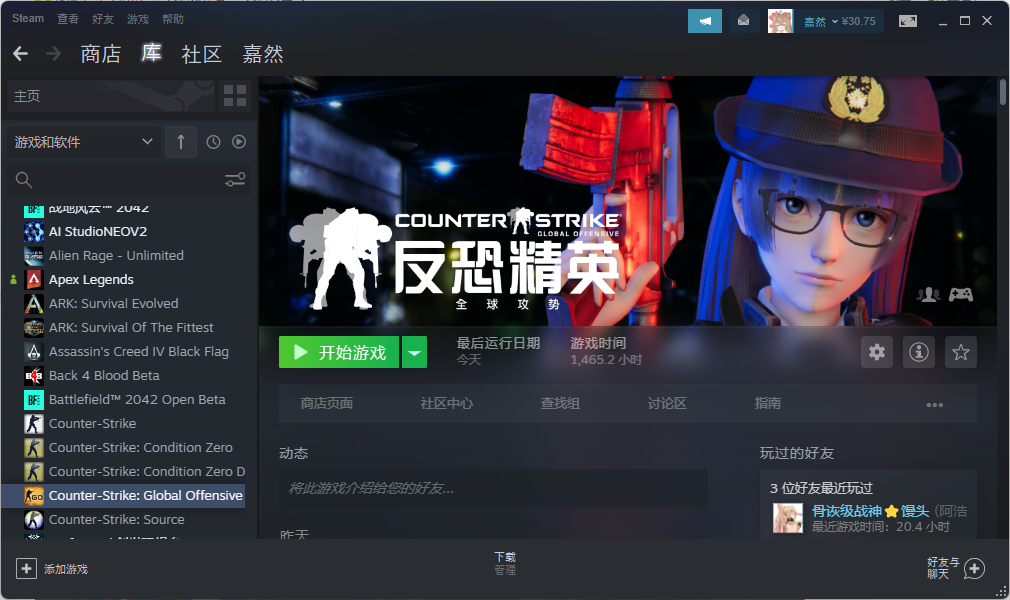
Task: Open the game settings gear icon
Action: tap(877, 352)
